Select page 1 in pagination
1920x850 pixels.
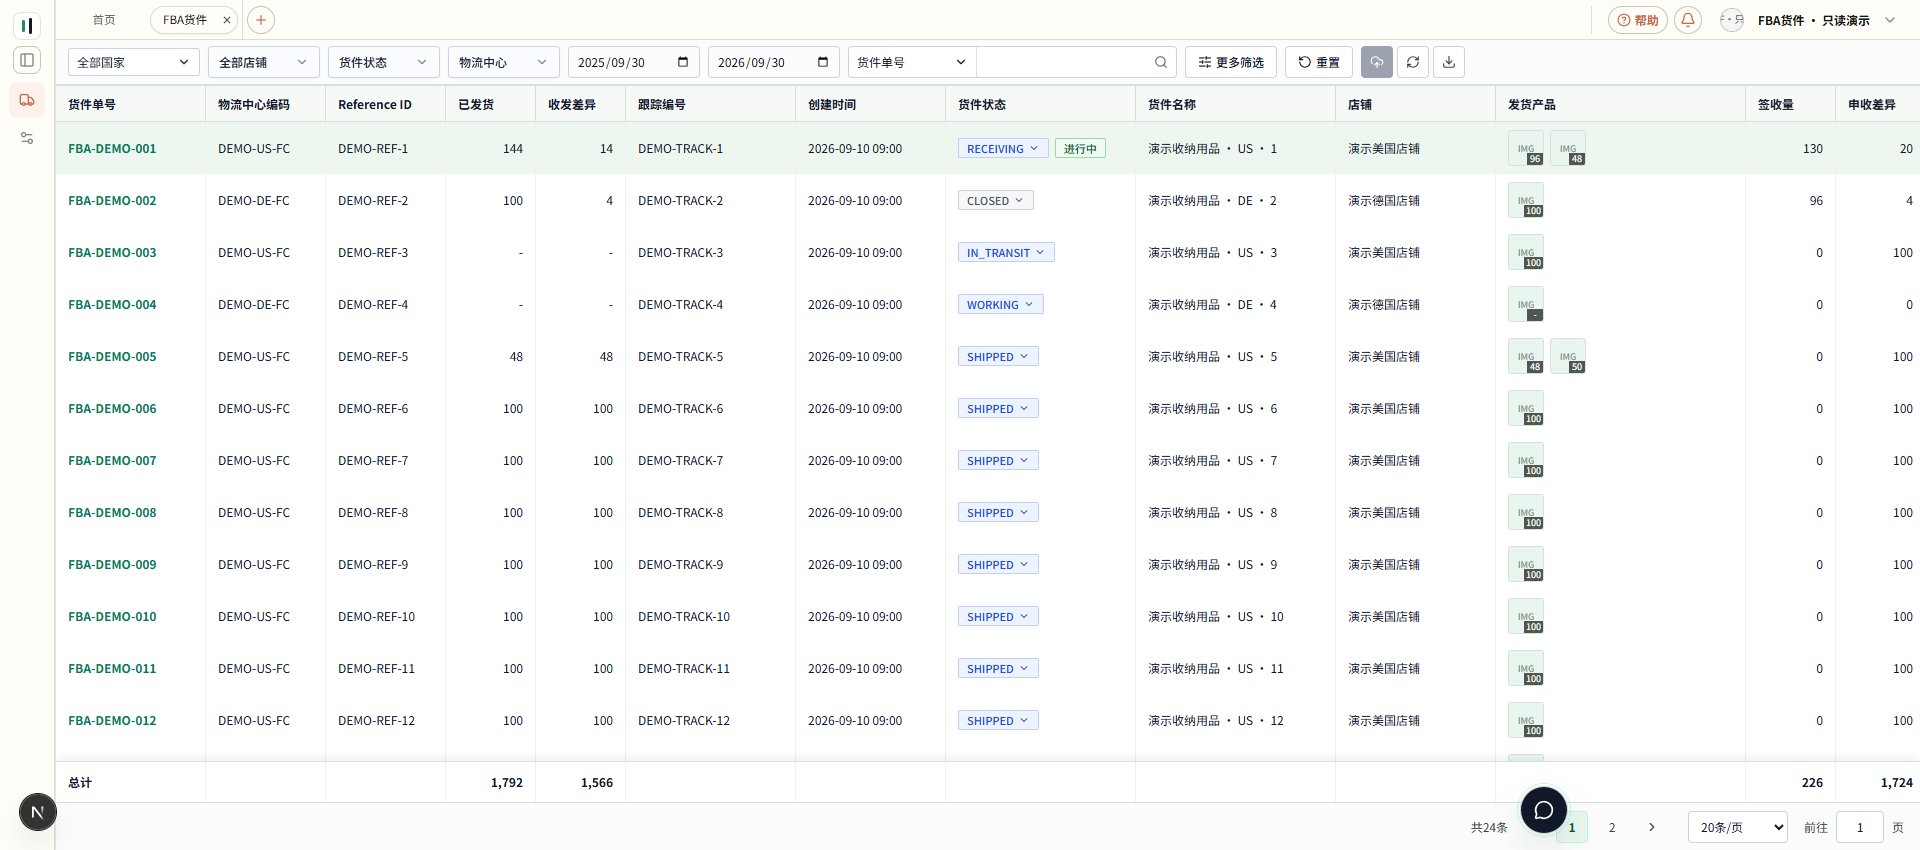pyautogui.click(x=1572, y=827)
